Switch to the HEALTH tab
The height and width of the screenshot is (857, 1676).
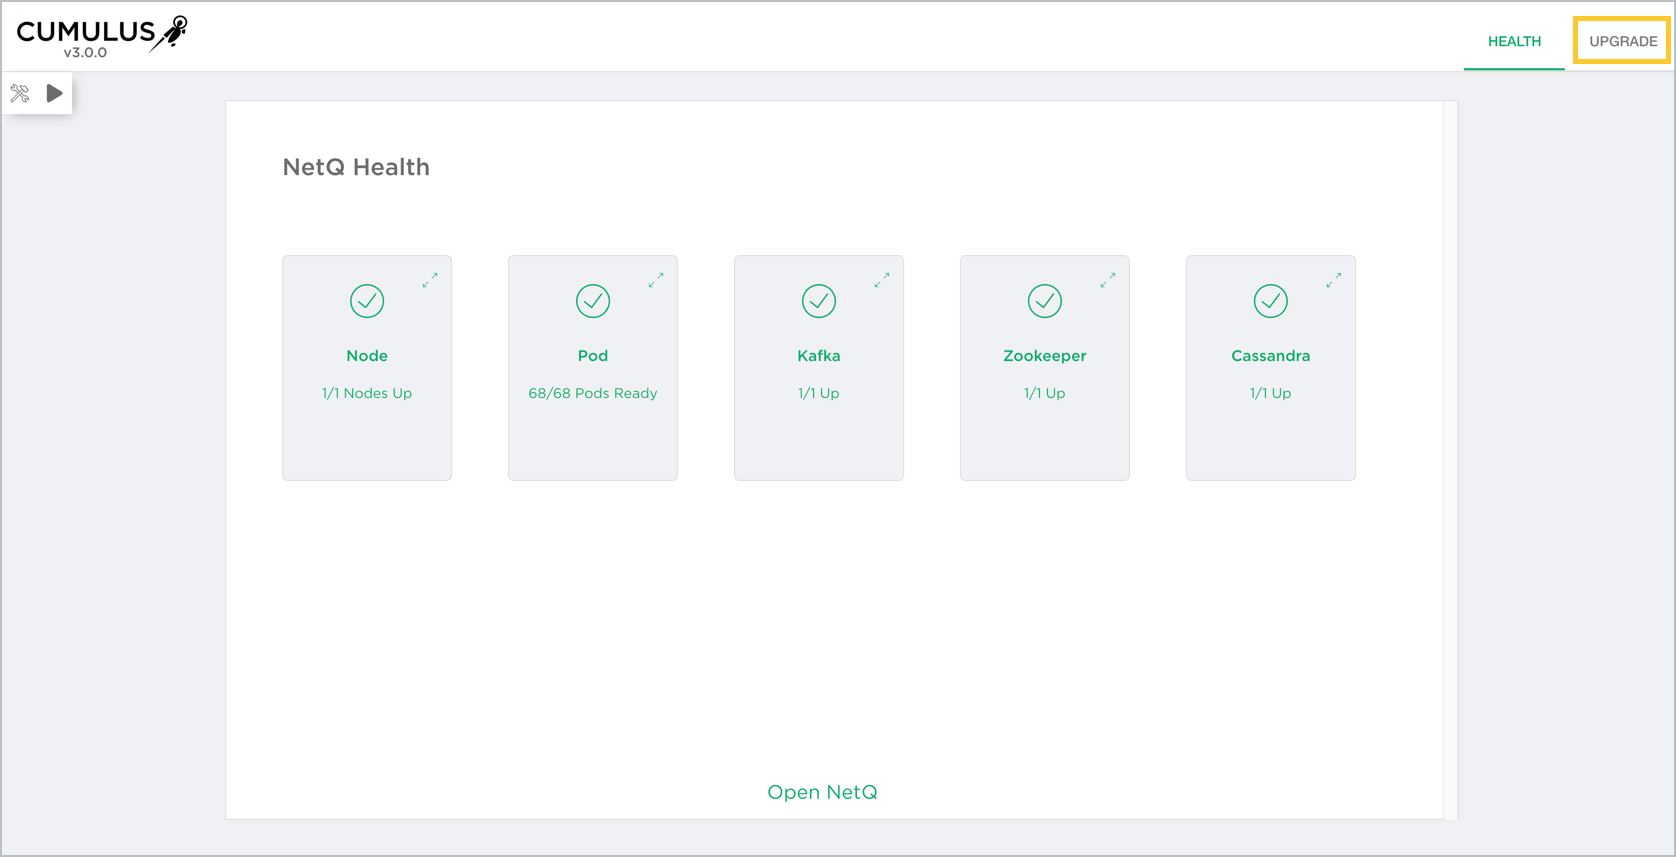tap(1514, 41)
